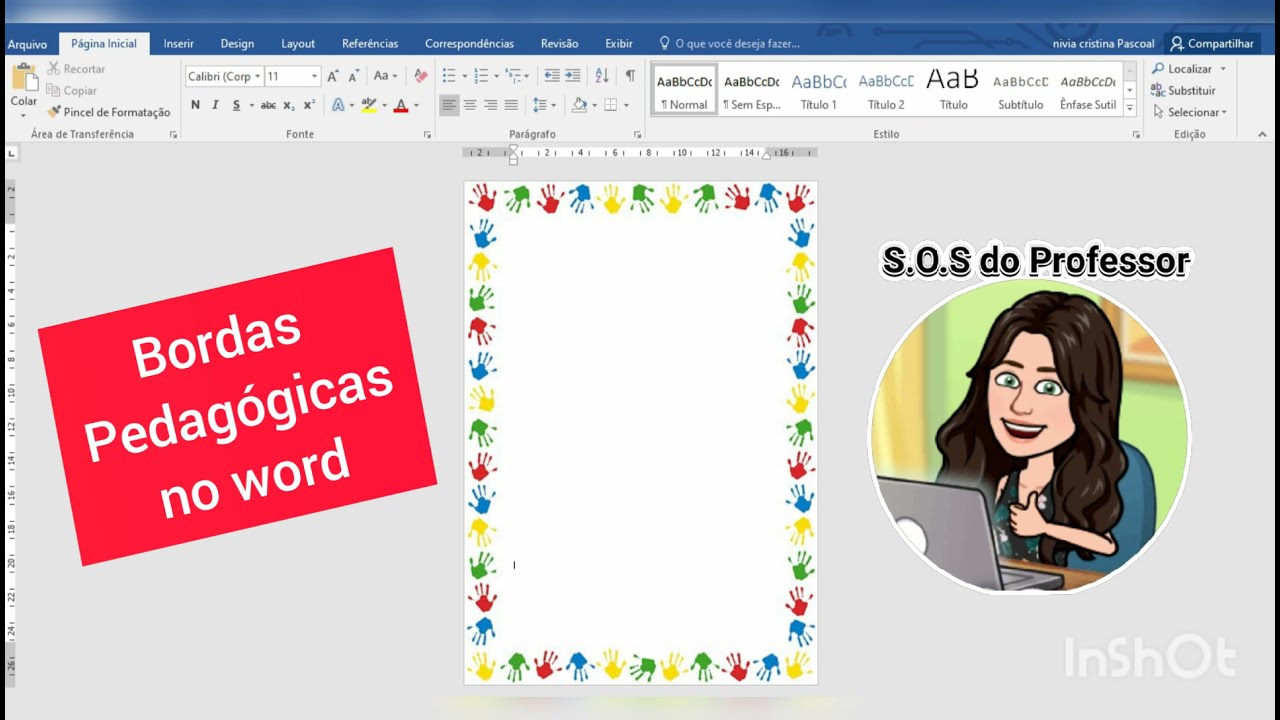Apply the Ênfase Sutil style
The height and width of the screenshot is (720, 1280).
tap(1088, 89)
